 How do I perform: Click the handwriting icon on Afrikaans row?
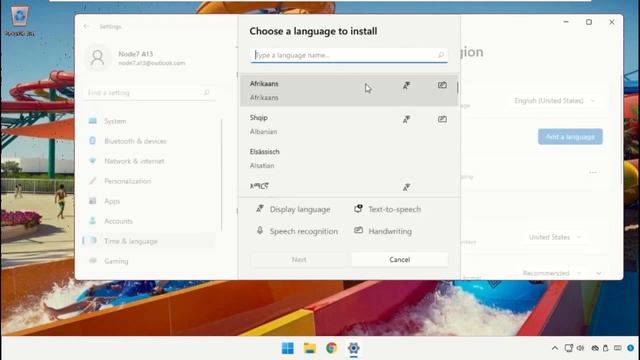coord(442,85)
